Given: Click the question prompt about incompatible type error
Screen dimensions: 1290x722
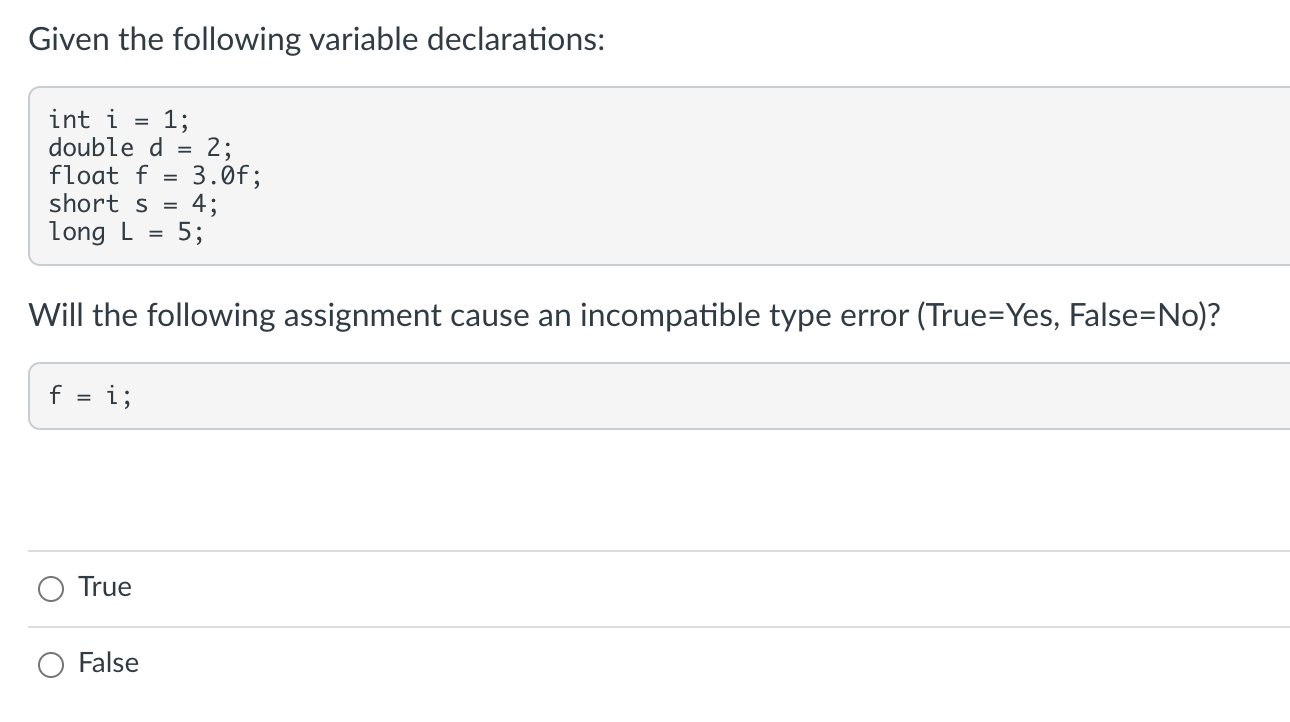Looking at the screenshot, I should point(625,315).
